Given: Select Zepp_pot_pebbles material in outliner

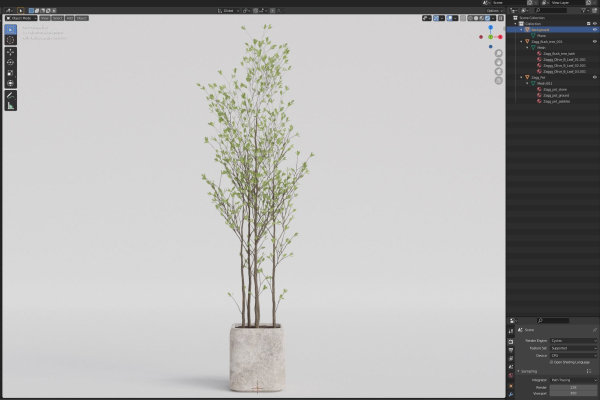Looking at the screenshot, I should click(556, 101).
